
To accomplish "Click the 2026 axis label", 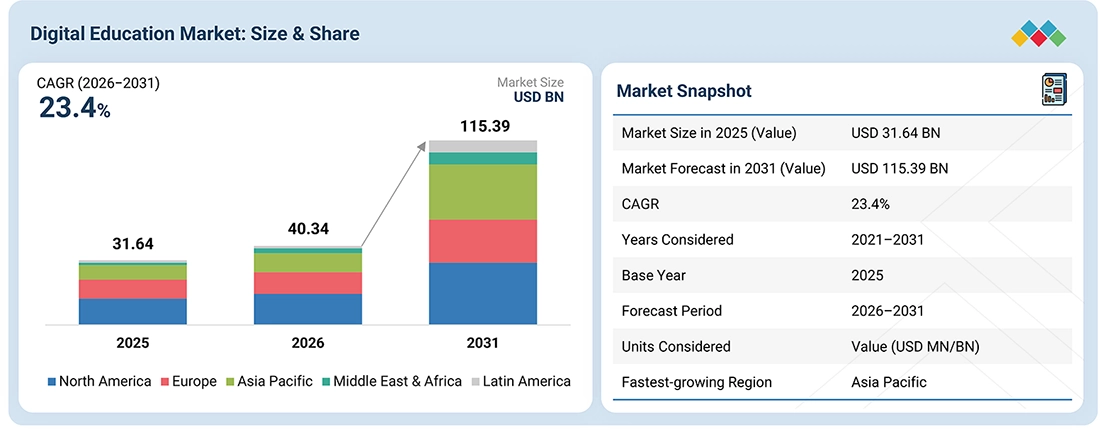I will tap(308, 343).
